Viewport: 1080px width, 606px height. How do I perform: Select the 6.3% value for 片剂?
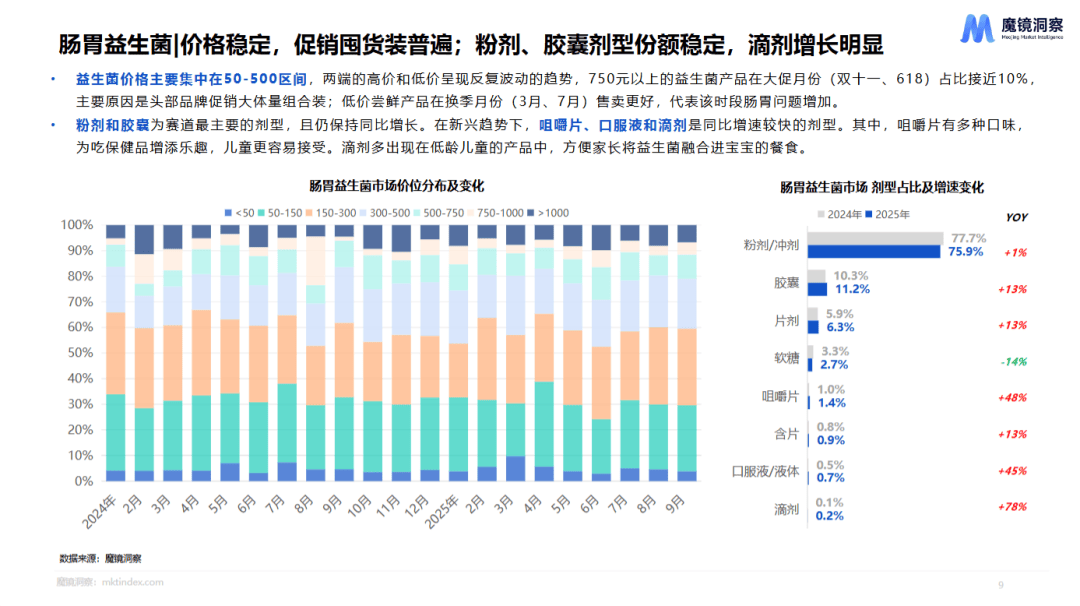coord(840,327)
